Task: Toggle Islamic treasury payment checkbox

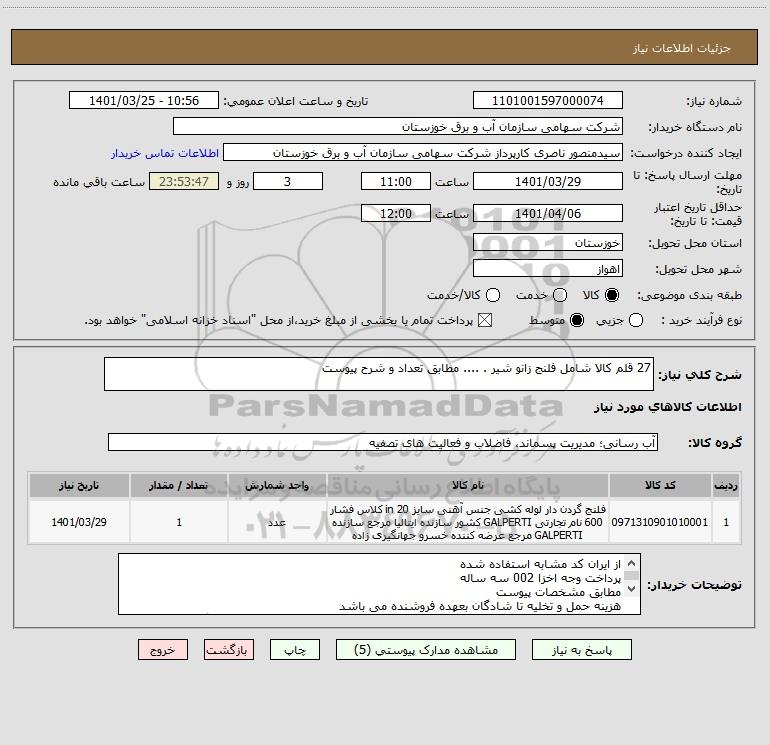Action: tap(485, 320)
